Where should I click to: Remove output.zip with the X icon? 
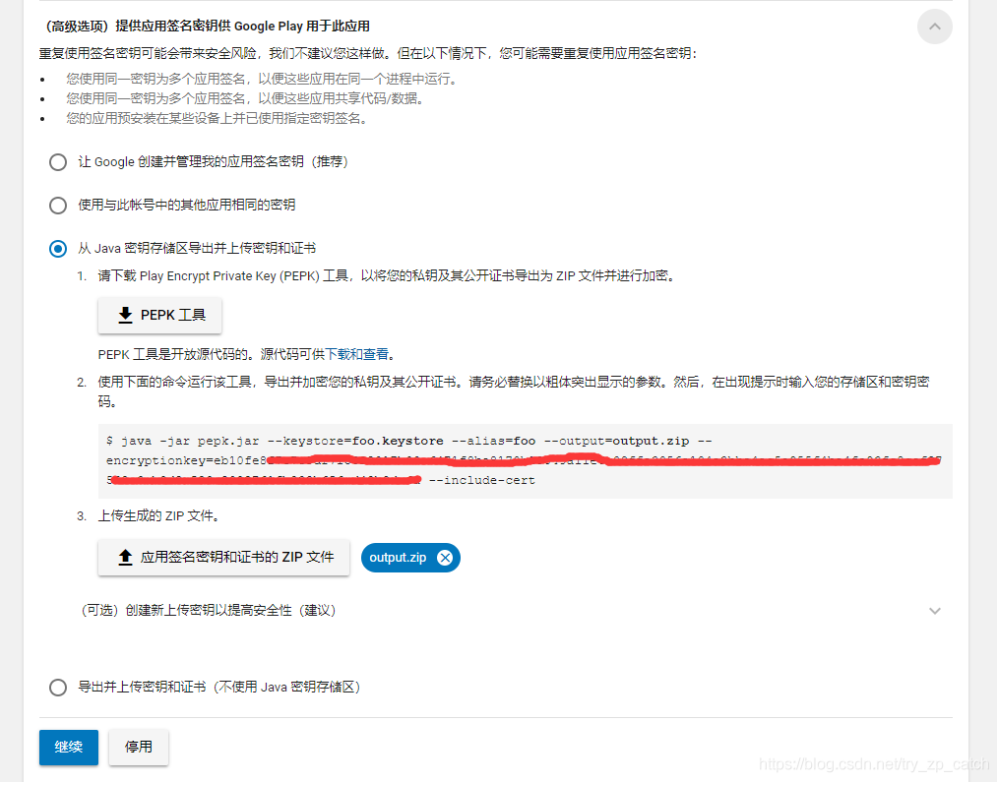click(445, 558)
